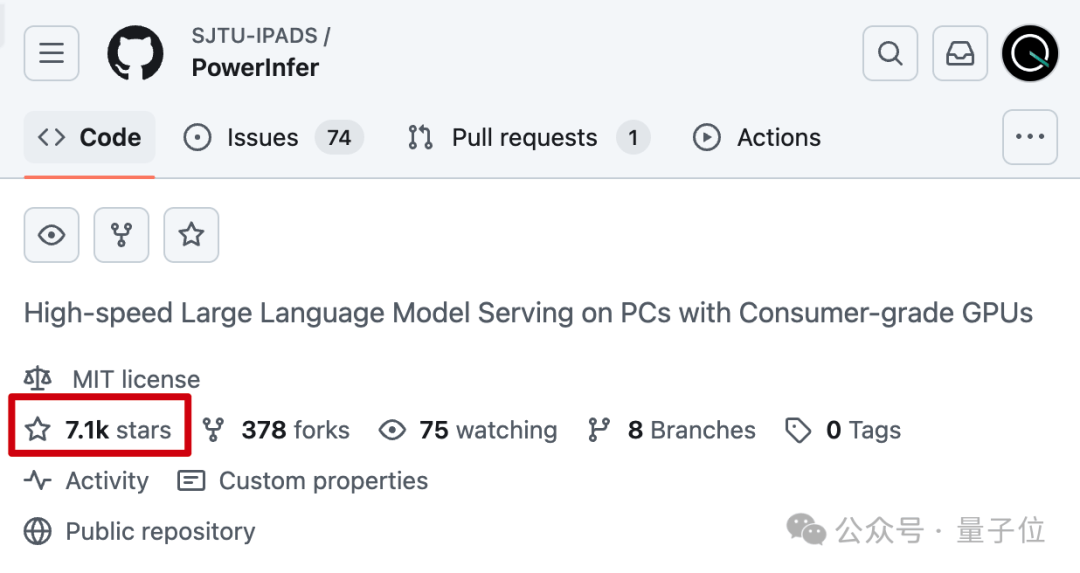1080x573 pixels.
Task: Click the GitHub Octocat logo
Action: pos(135,53)
